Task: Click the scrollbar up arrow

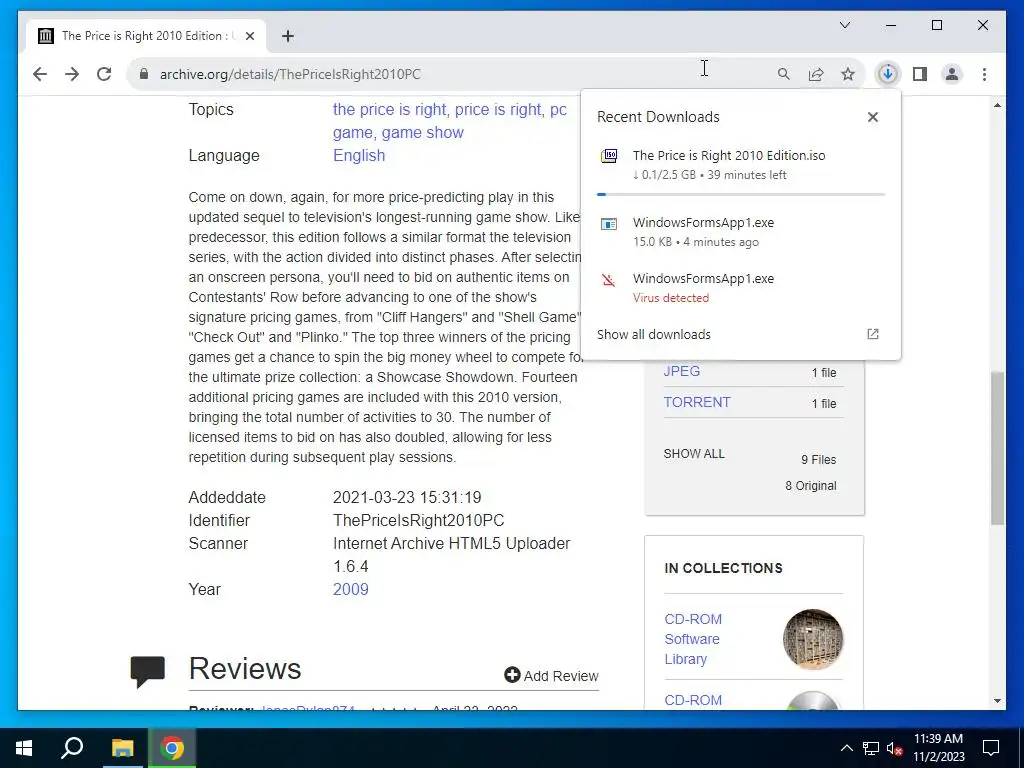Action: [997, 105]
